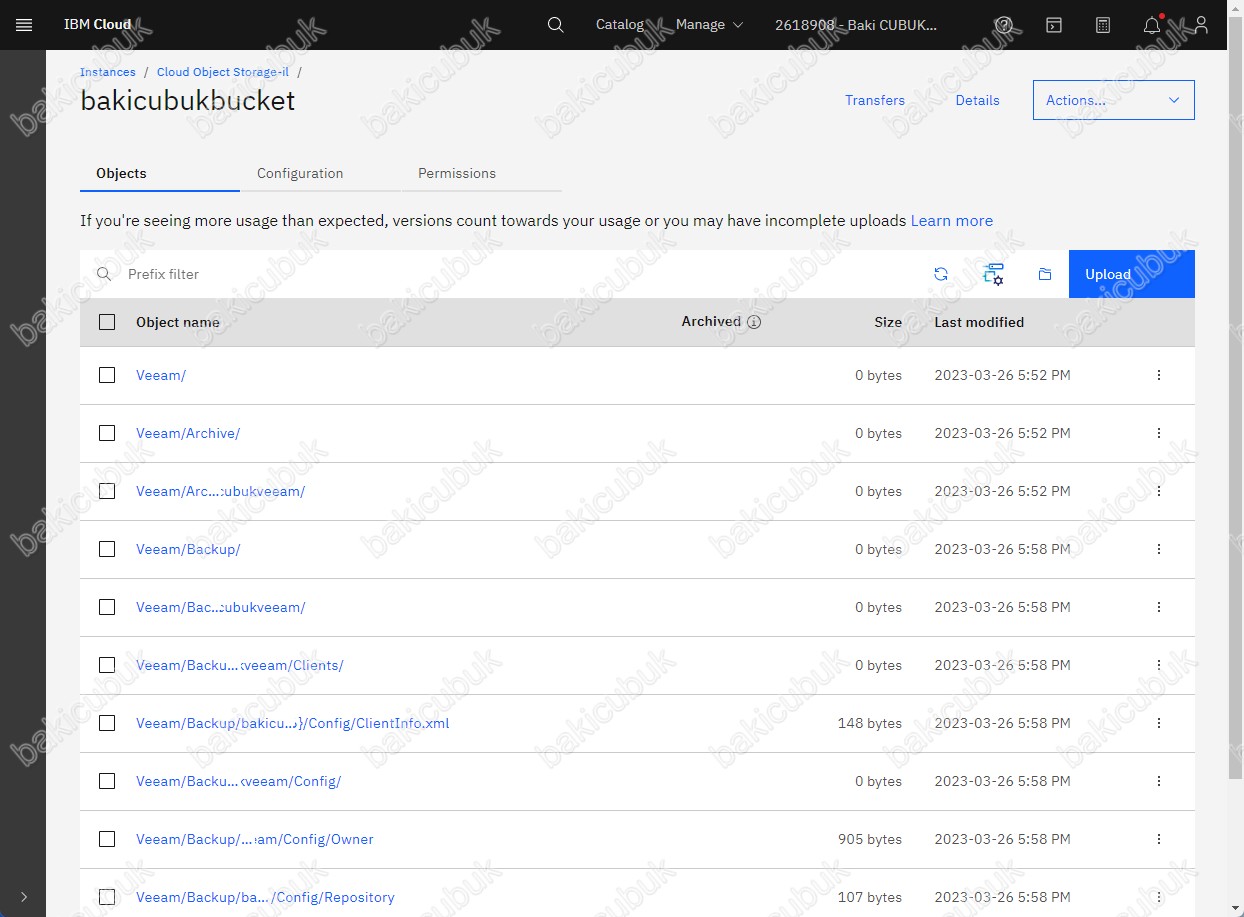Go to Cloud Object Storage-il breadcrumb
The image size is (1244, 917).
223,72
